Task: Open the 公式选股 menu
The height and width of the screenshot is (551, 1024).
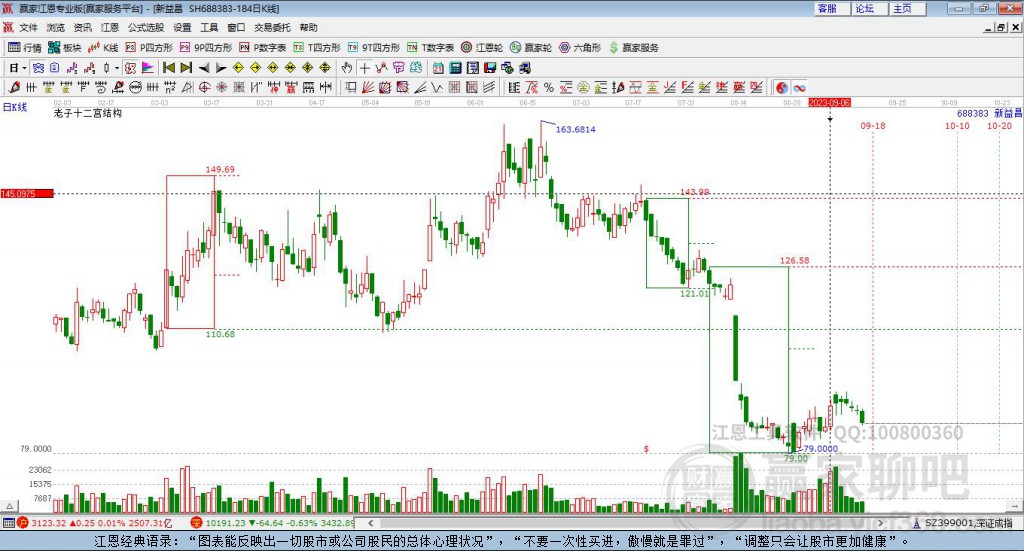Action: point(146,27)
